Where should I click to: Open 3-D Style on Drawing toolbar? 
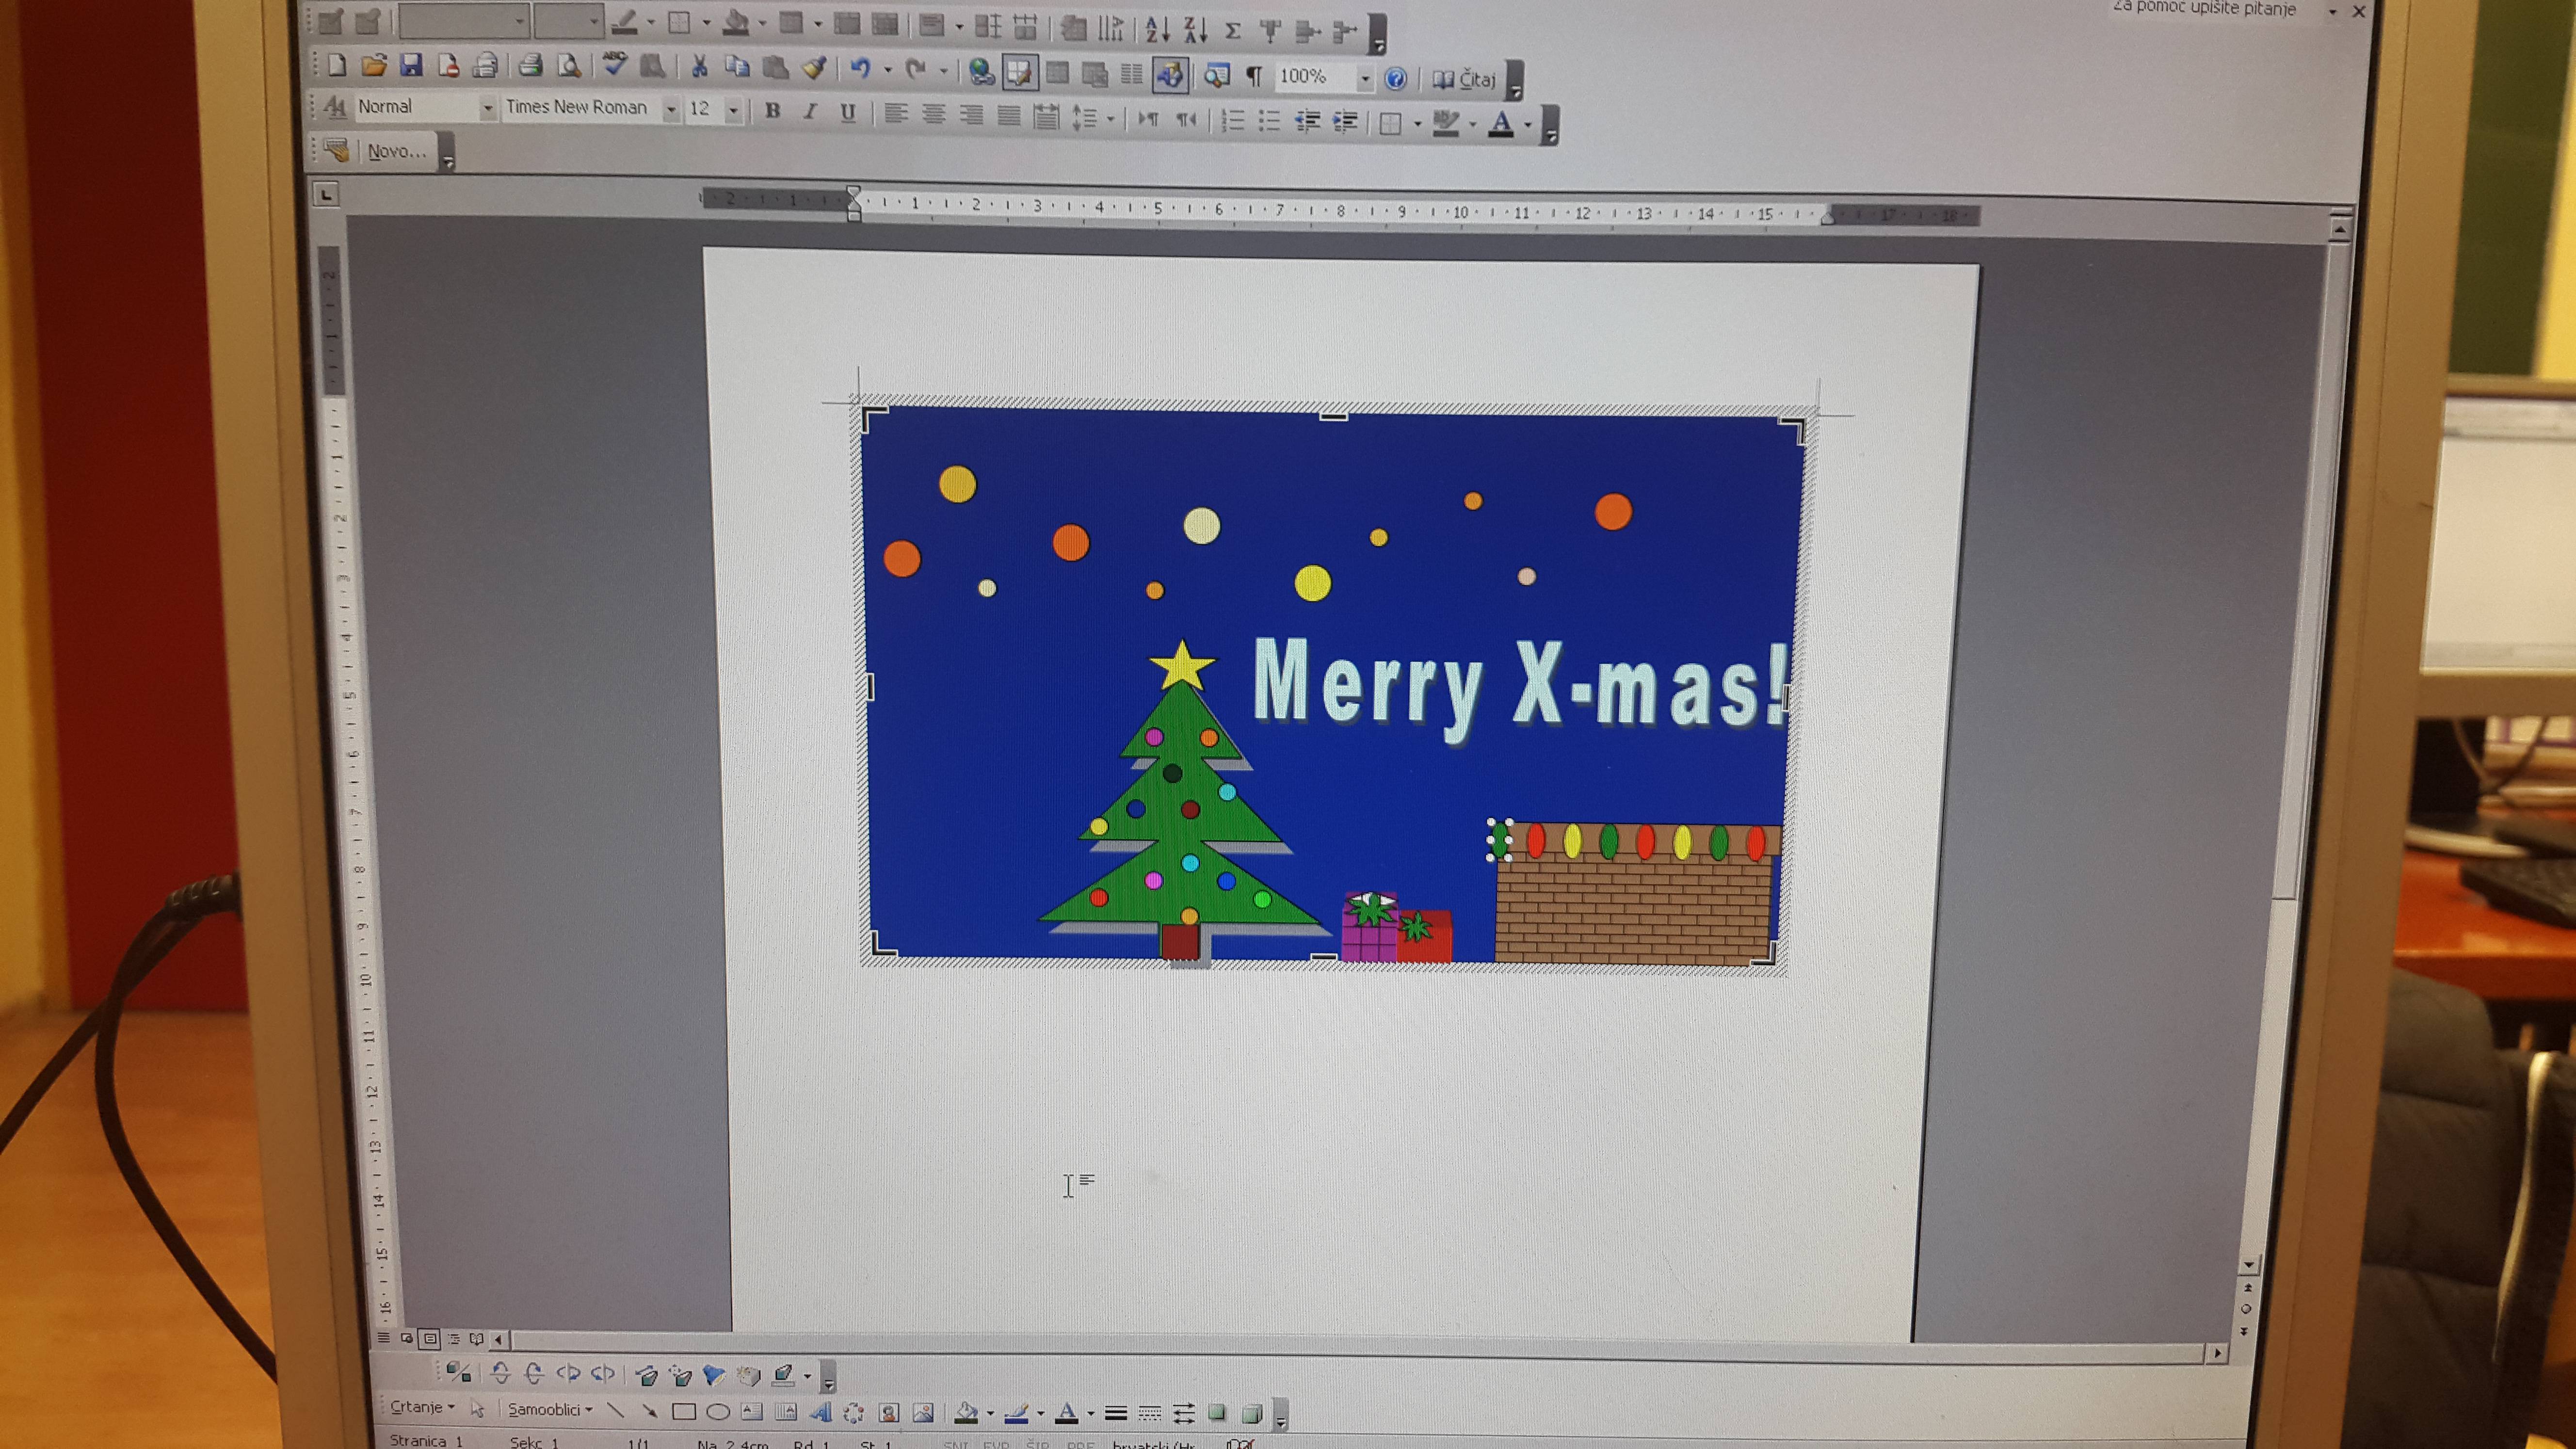click(x=1251, y=1414)
